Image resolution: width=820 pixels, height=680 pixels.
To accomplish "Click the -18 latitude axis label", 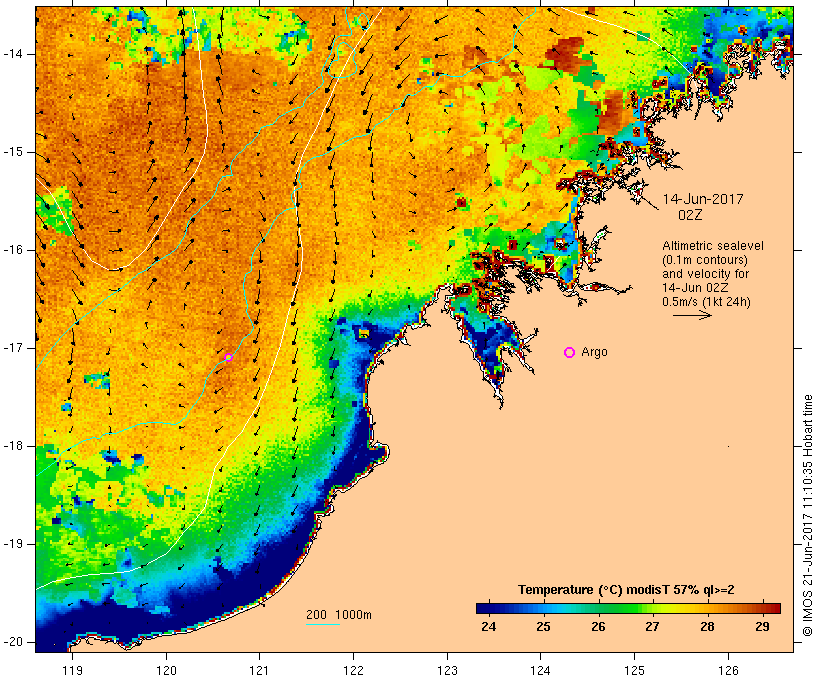I will pyautogui.click(x=13, y=446).
